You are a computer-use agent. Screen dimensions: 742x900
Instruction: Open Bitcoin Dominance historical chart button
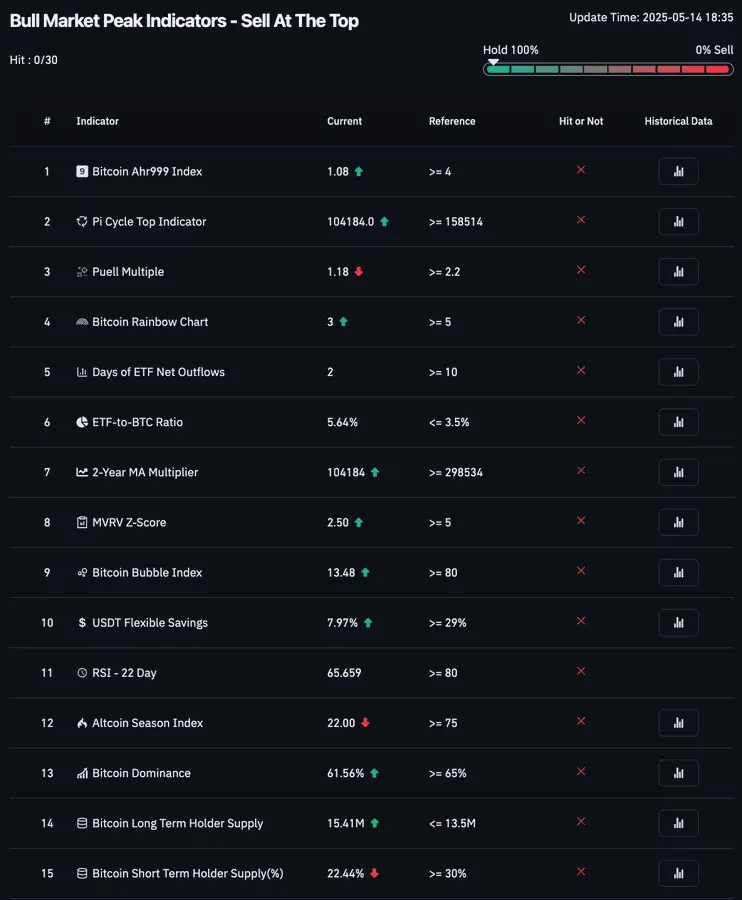pos(678,773)
